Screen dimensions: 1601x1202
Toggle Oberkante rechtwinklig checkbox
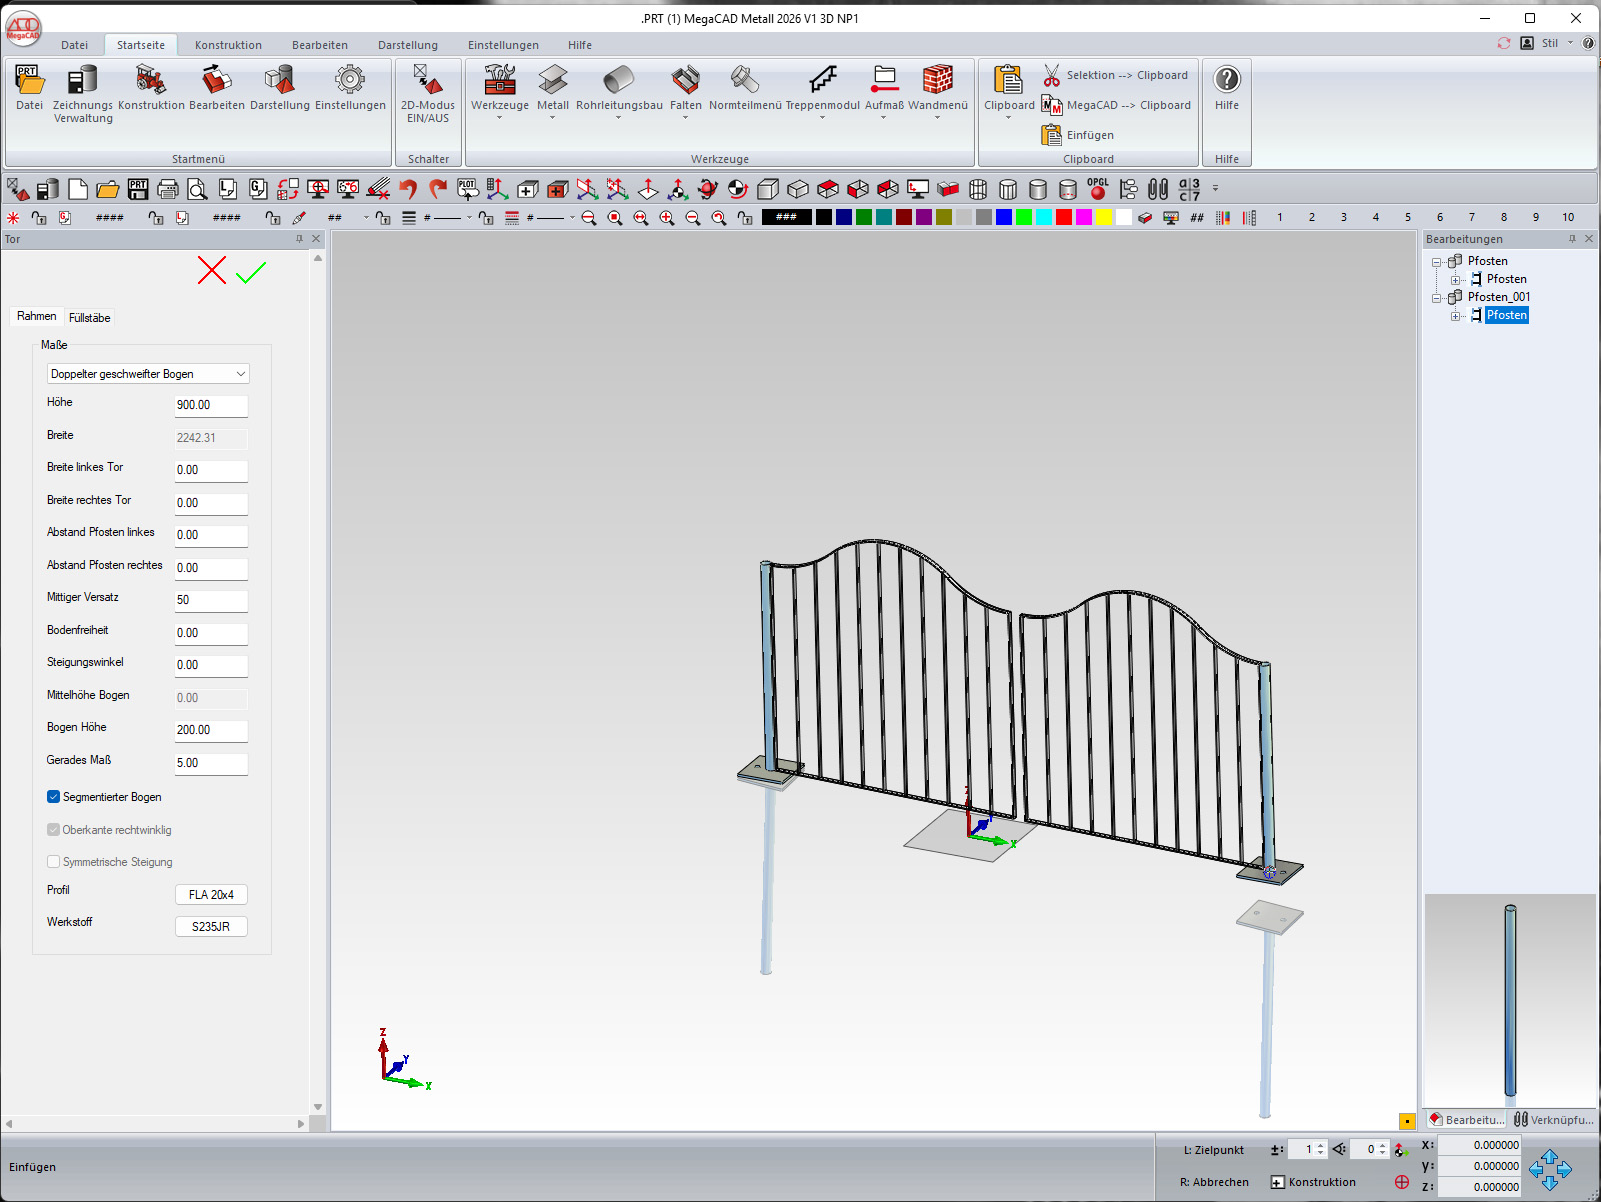tap(54, 830)
